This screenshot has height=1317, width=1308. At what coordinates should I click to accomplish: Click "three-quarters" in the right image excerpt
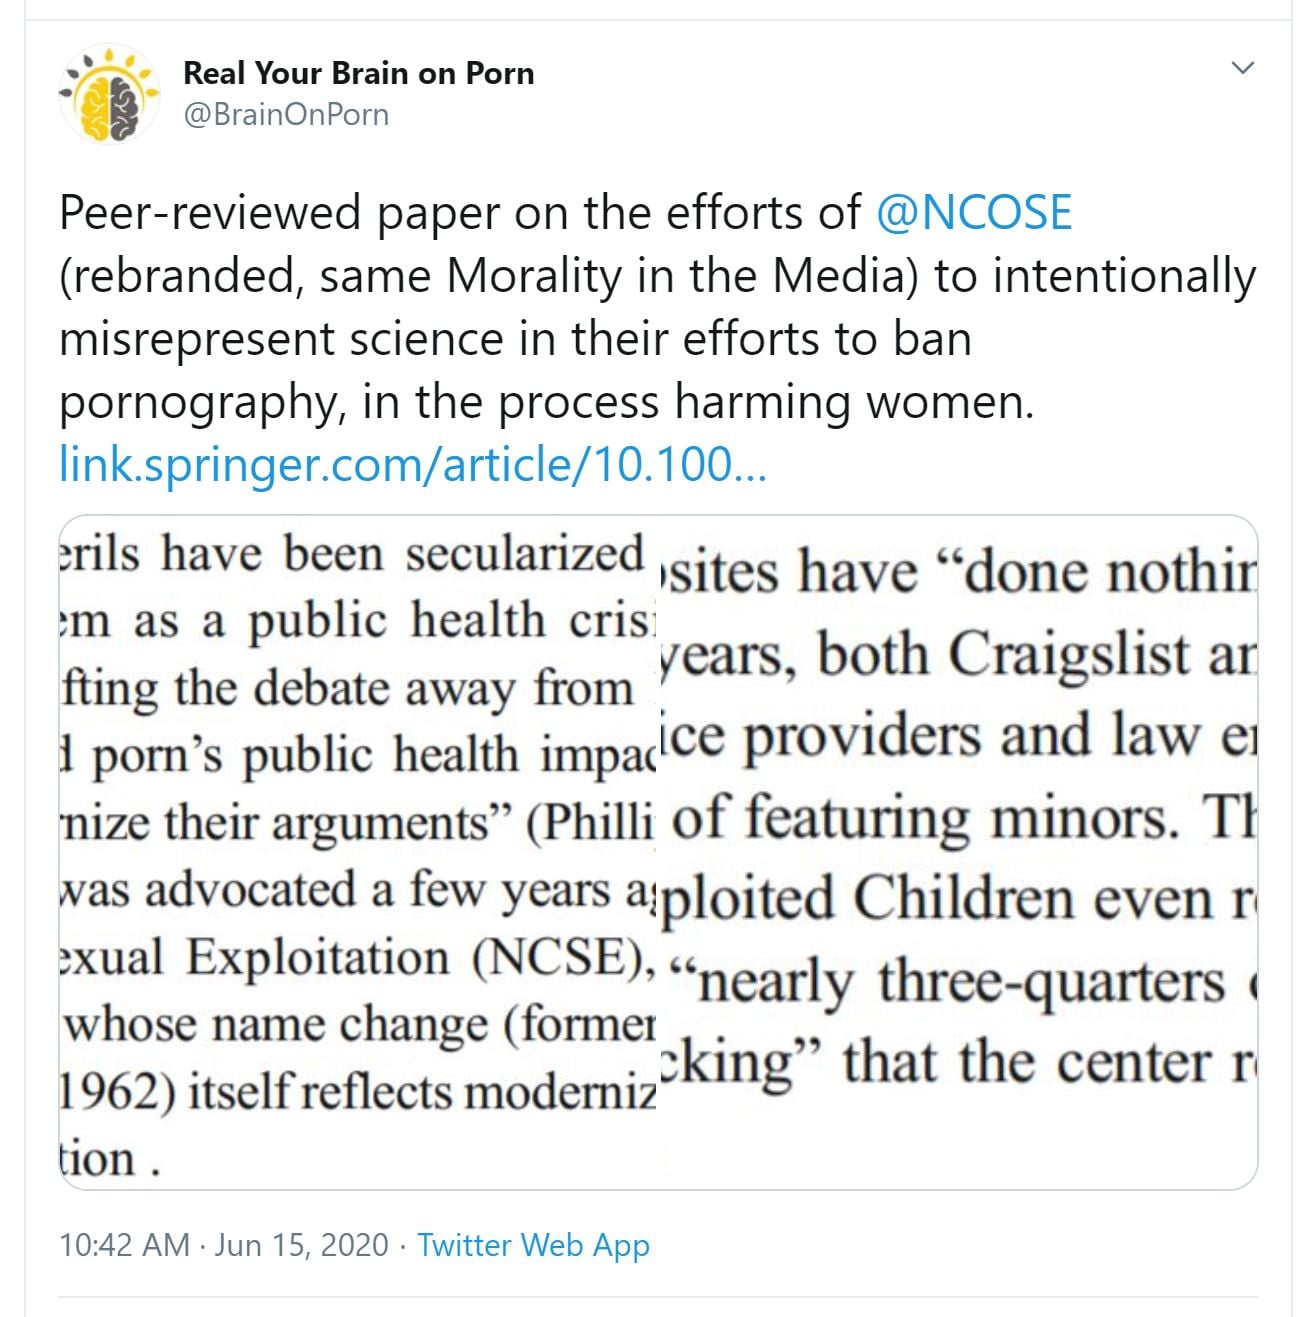[x=1050, y=982]
